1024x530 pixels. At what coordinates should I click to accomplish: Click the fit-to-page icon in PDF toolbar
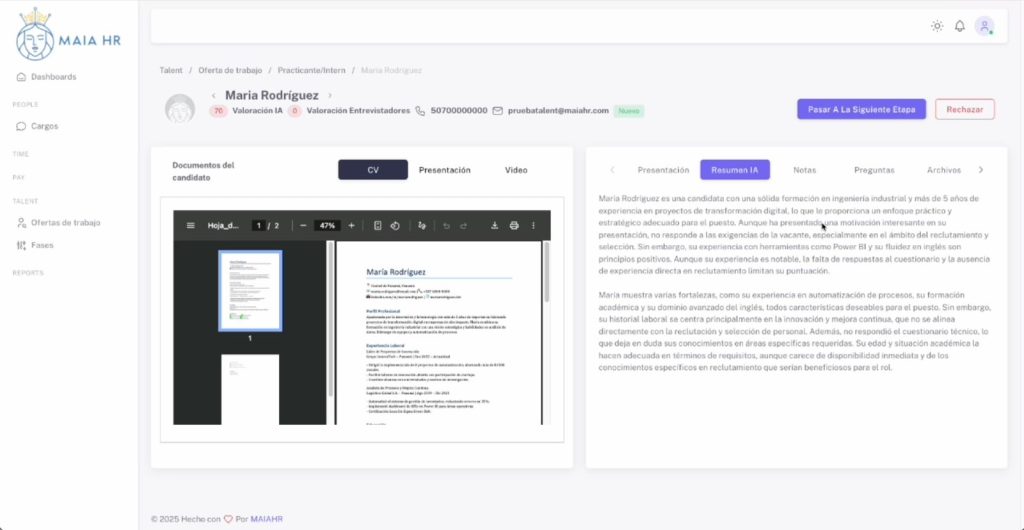coord(377,225)
